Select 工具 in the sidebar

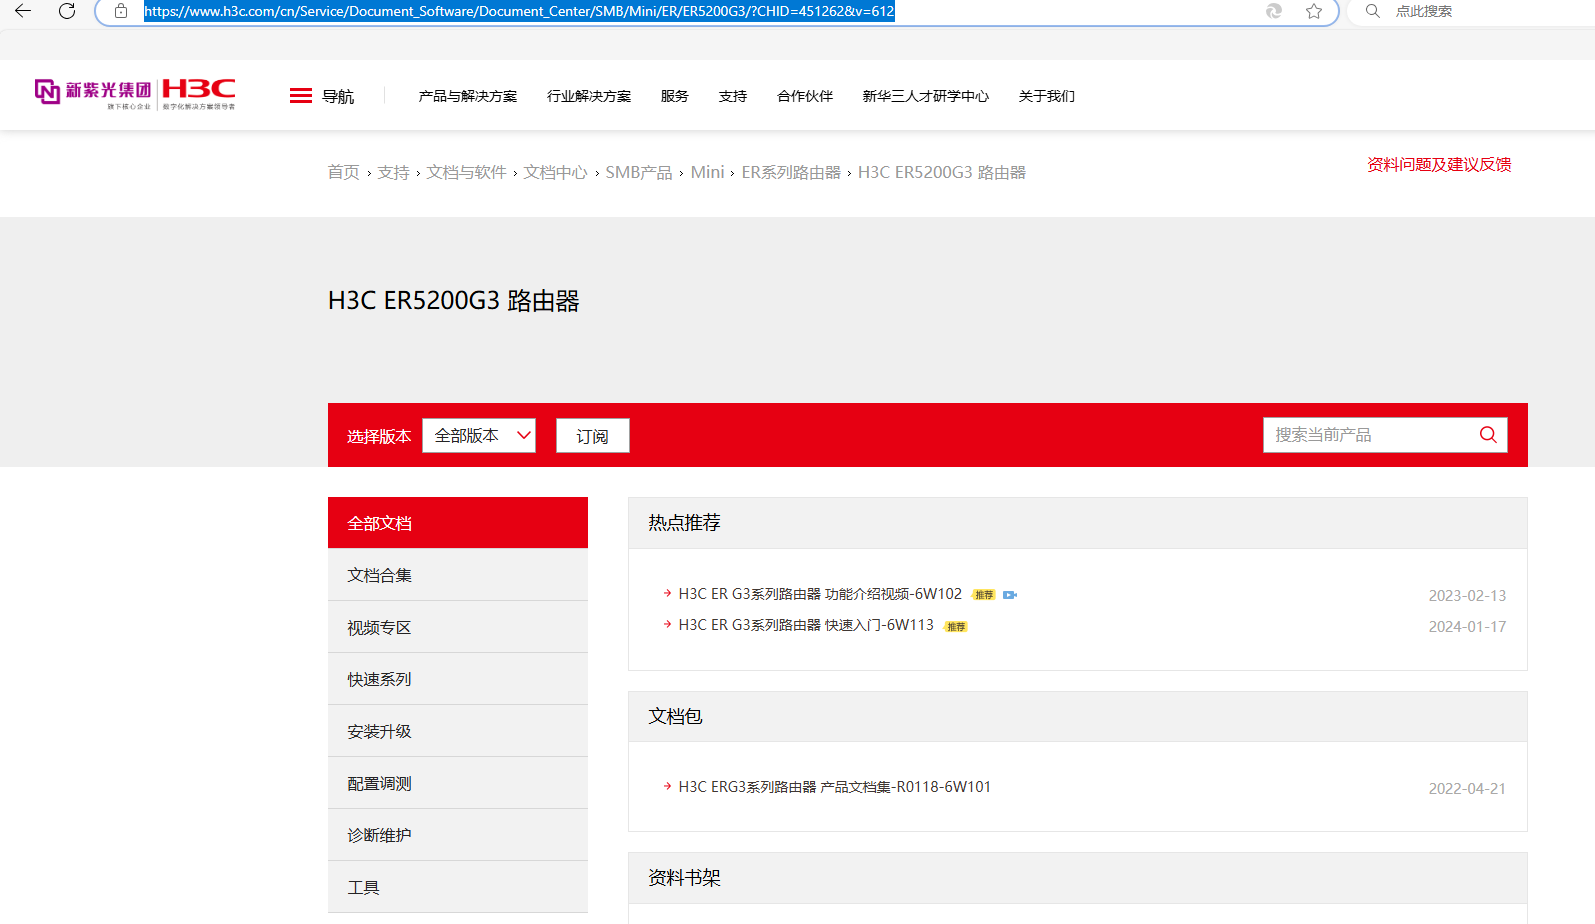pyautogui.click(x=458, y=887)
